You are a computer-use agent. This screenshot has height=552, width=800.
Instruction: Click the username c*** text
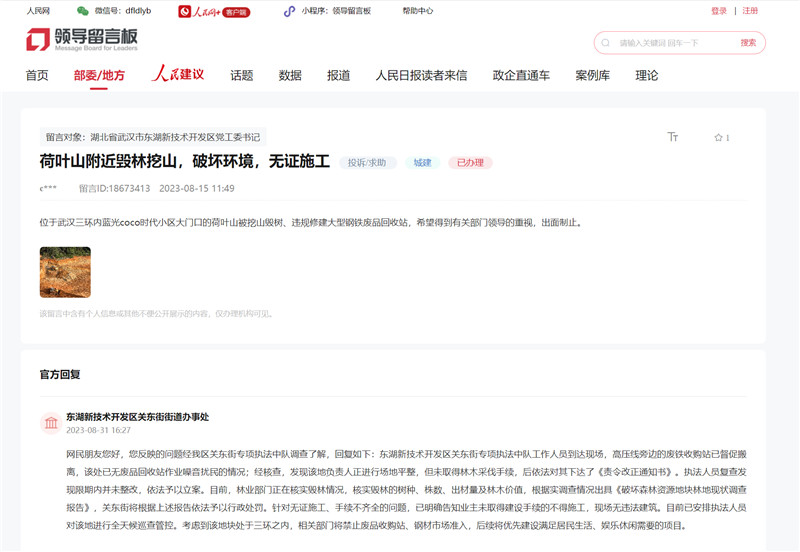(48, 189)
